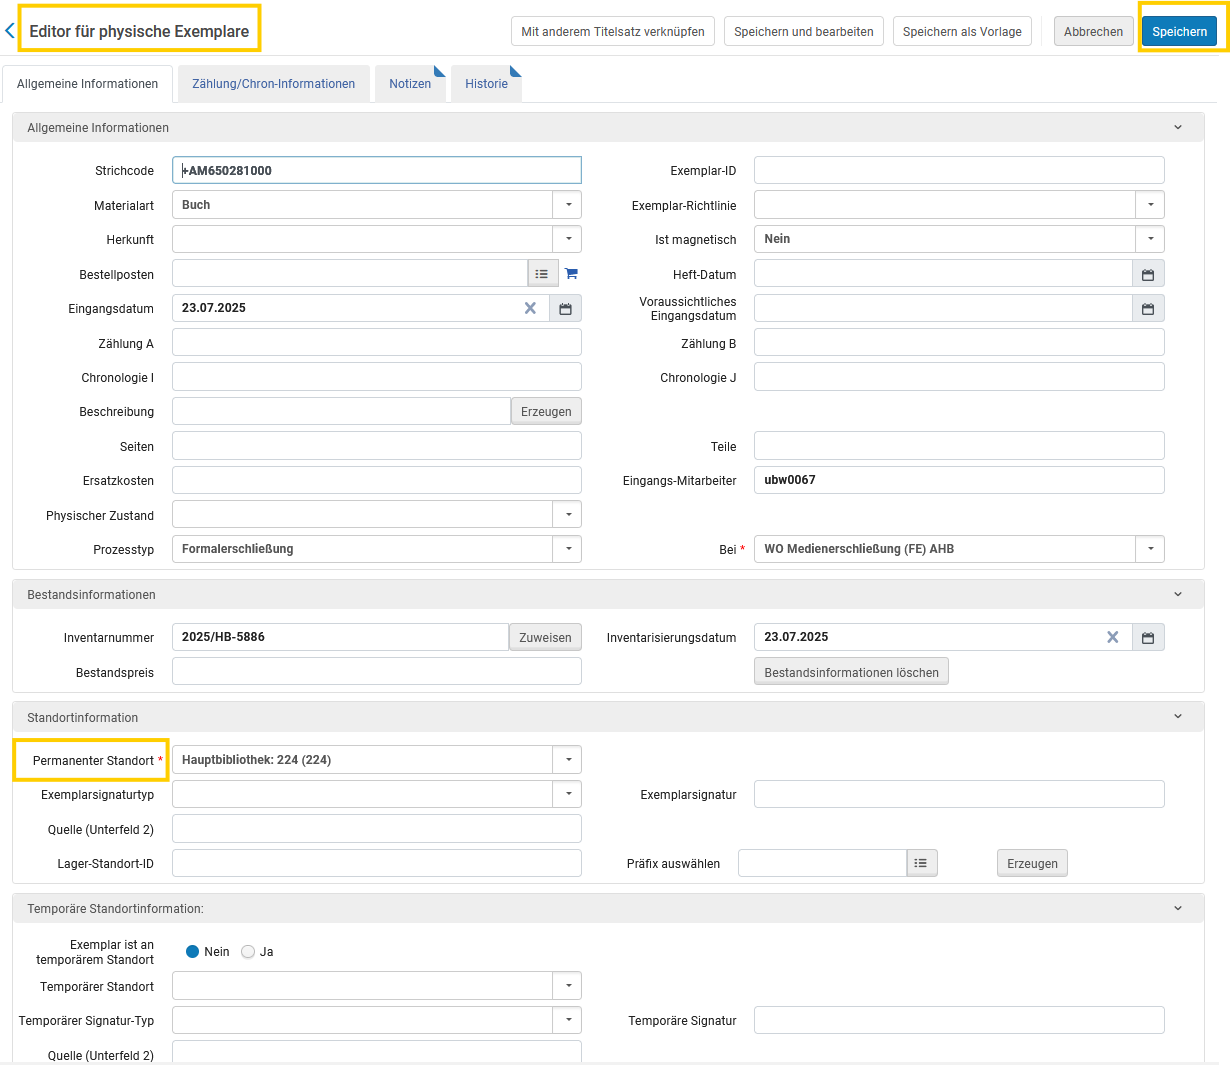
Task: Collapse the Allgemeine Informationen section
Action: (x=1178, y=127)
